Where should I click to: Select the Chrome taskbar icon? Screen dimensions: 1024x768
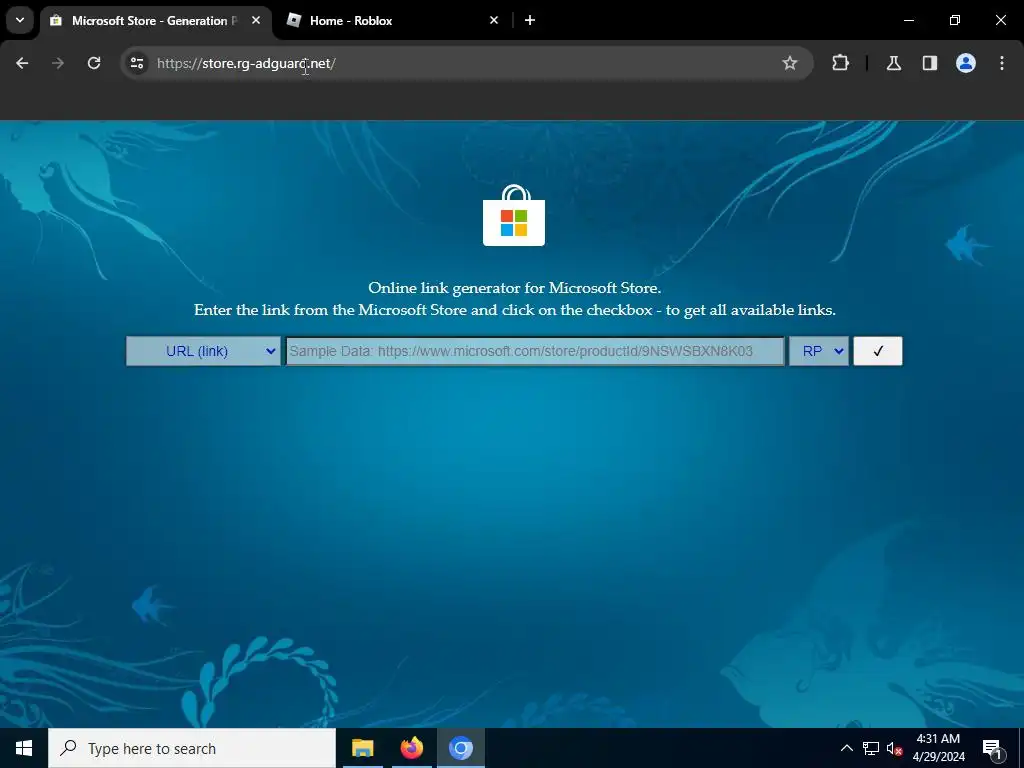tap(460, 748)
